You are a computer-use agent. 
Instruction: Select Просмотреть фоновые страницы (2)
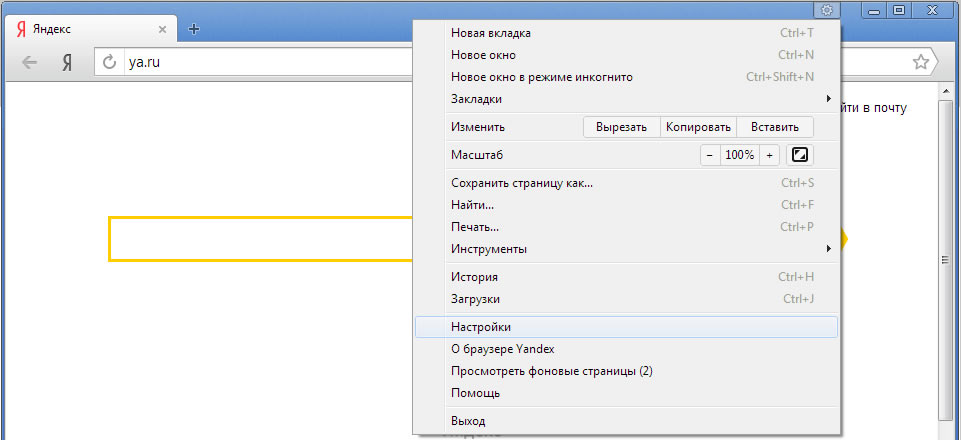(626, 371)
